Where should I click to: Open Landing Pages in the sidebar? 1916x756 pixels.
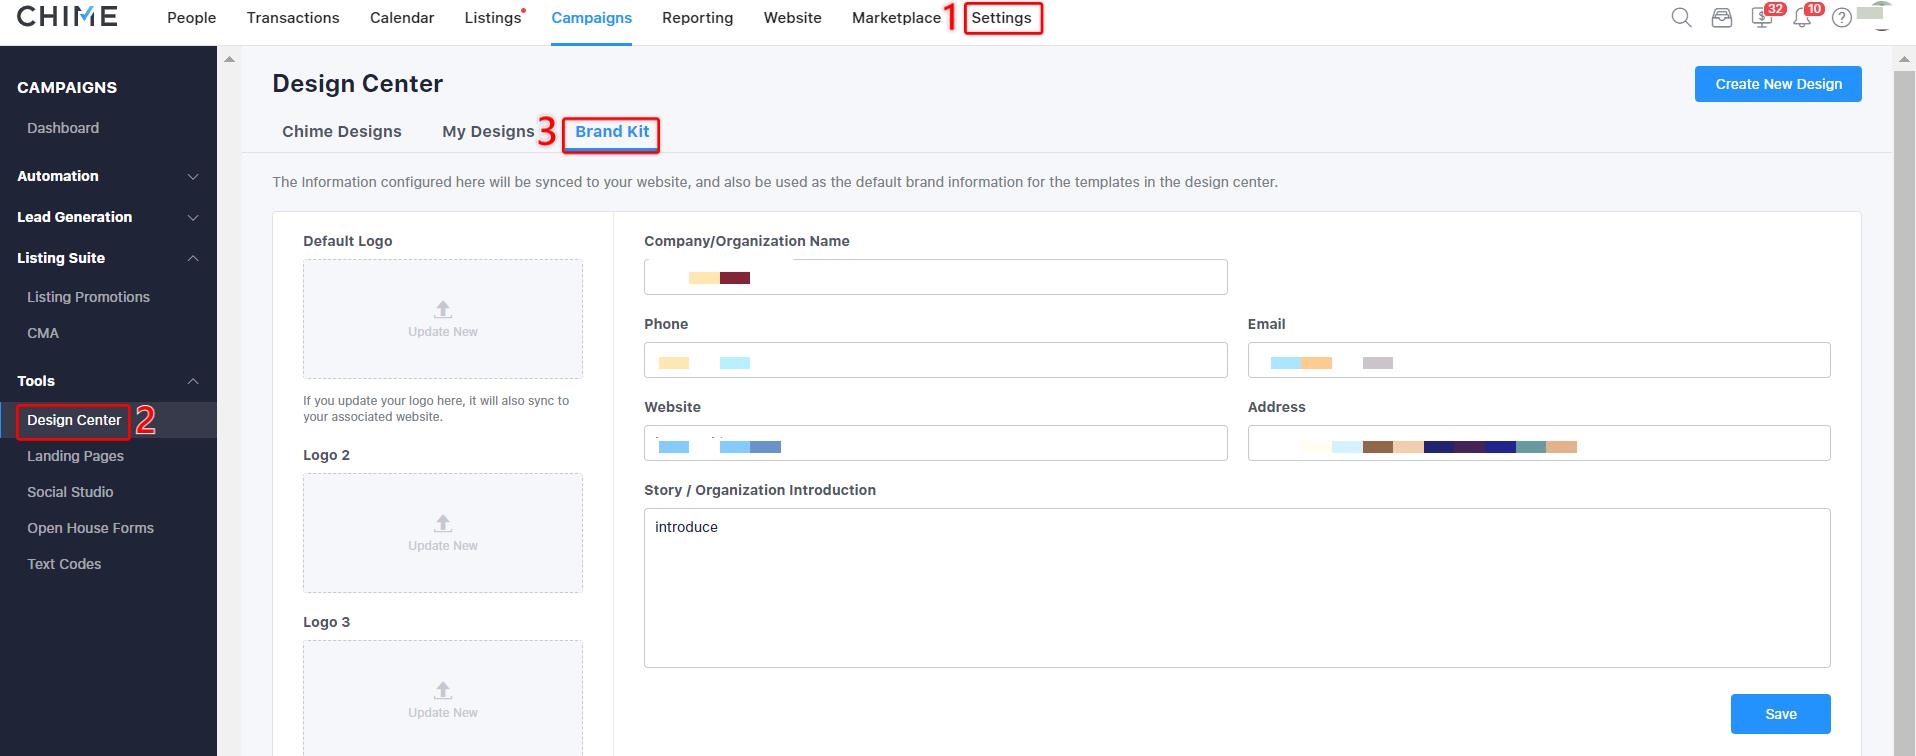coord(75,456)
